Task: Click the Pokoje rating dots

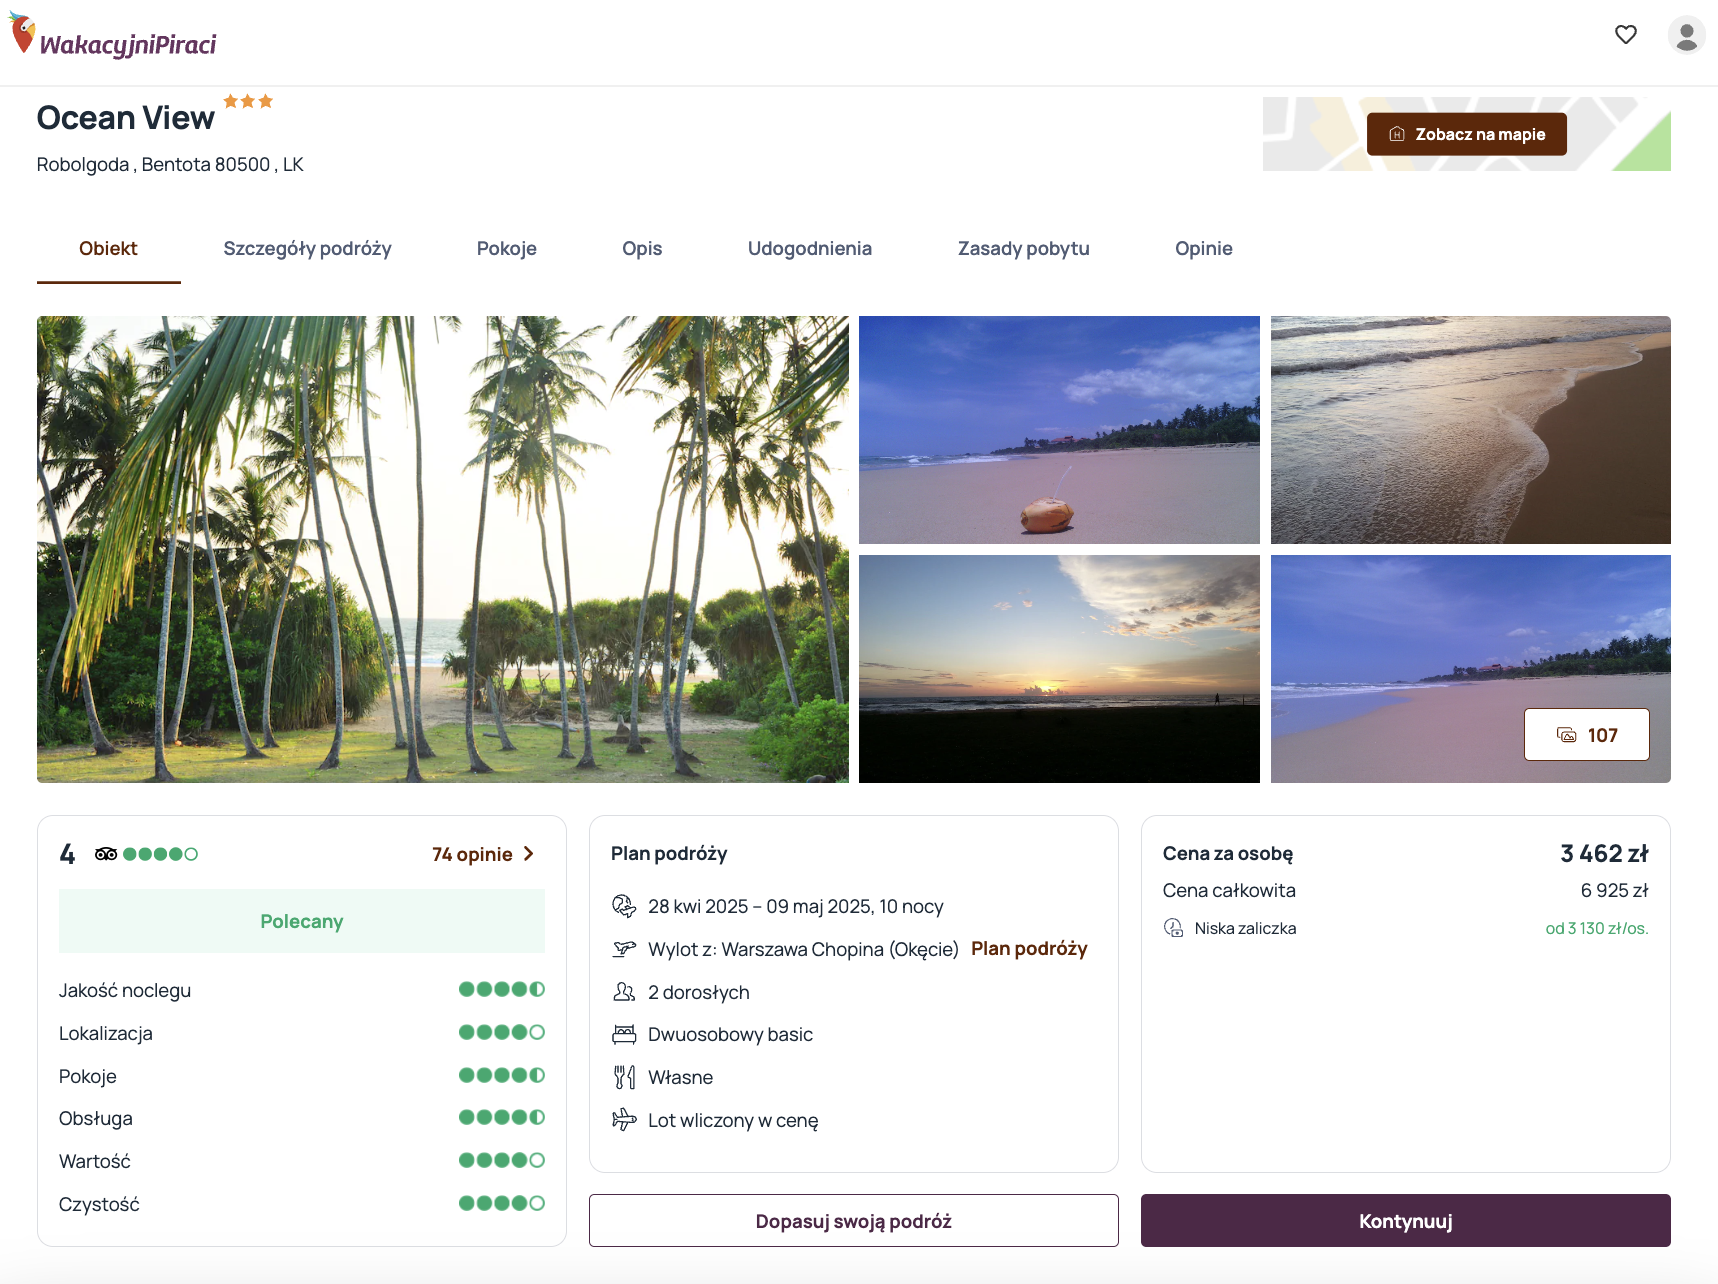Action: (x=502, y=1075)
